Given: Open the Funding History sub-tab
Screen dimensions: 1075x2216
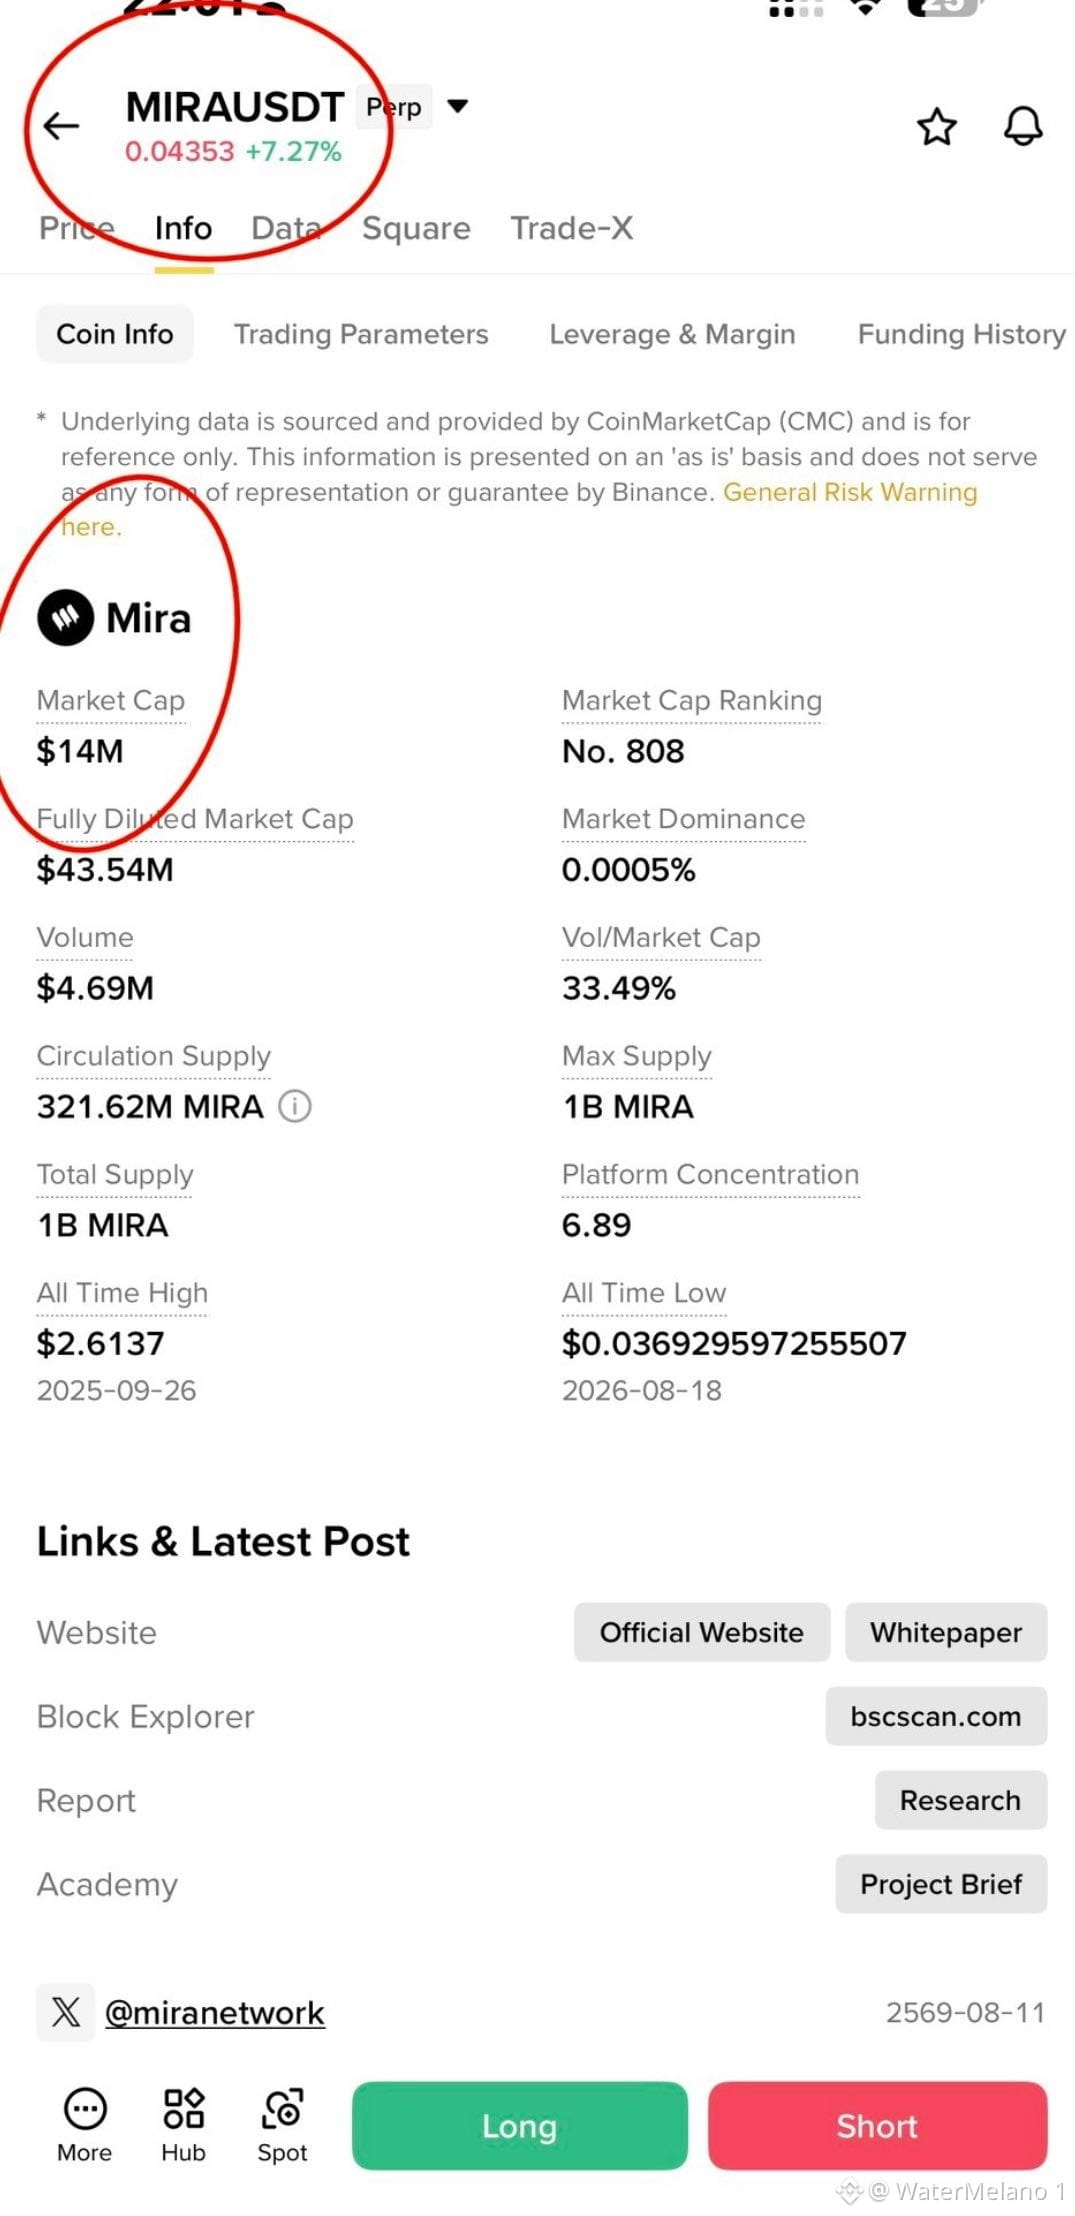Looking at the screenshot, I should (962, 334).
